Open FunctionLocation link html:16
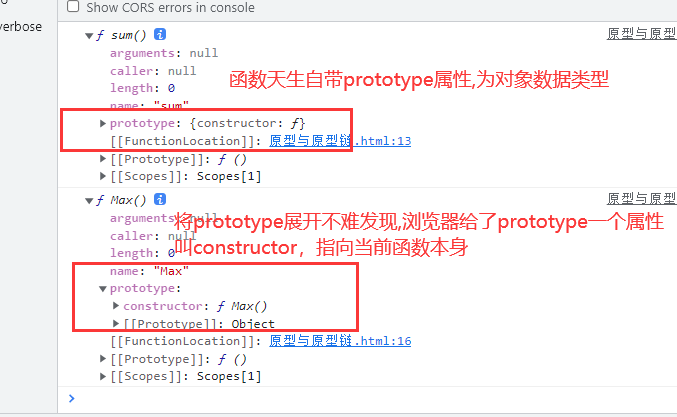The image size is (677, 417). coord(340,341)
